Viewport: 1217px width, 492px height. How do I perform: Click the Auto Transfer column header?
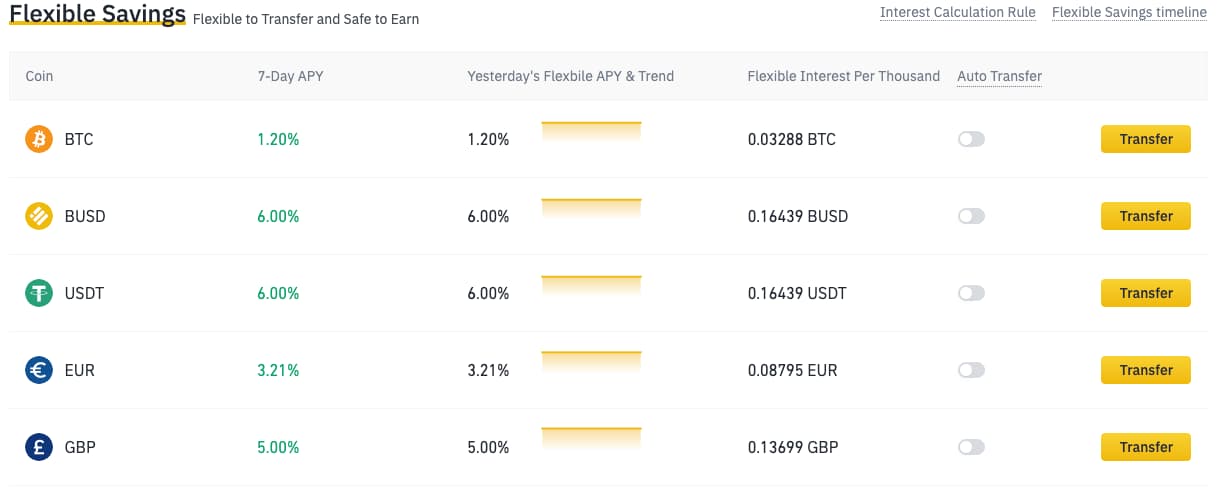point(999,76)
